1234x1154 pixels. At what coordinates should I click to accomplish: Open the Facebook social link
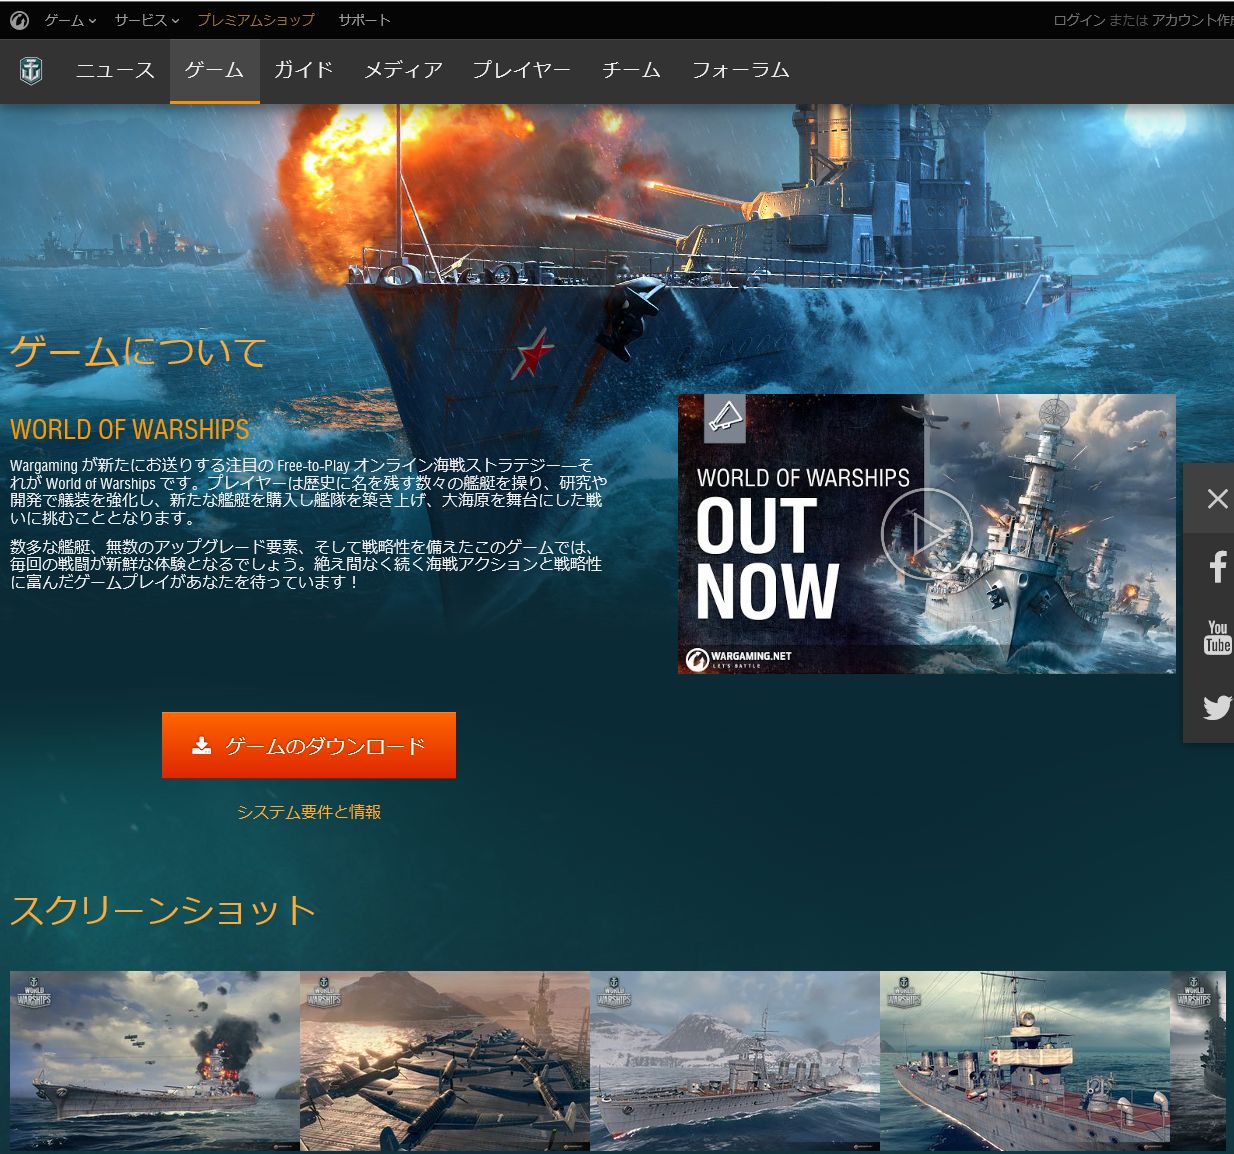click(x=1217, y=567)
